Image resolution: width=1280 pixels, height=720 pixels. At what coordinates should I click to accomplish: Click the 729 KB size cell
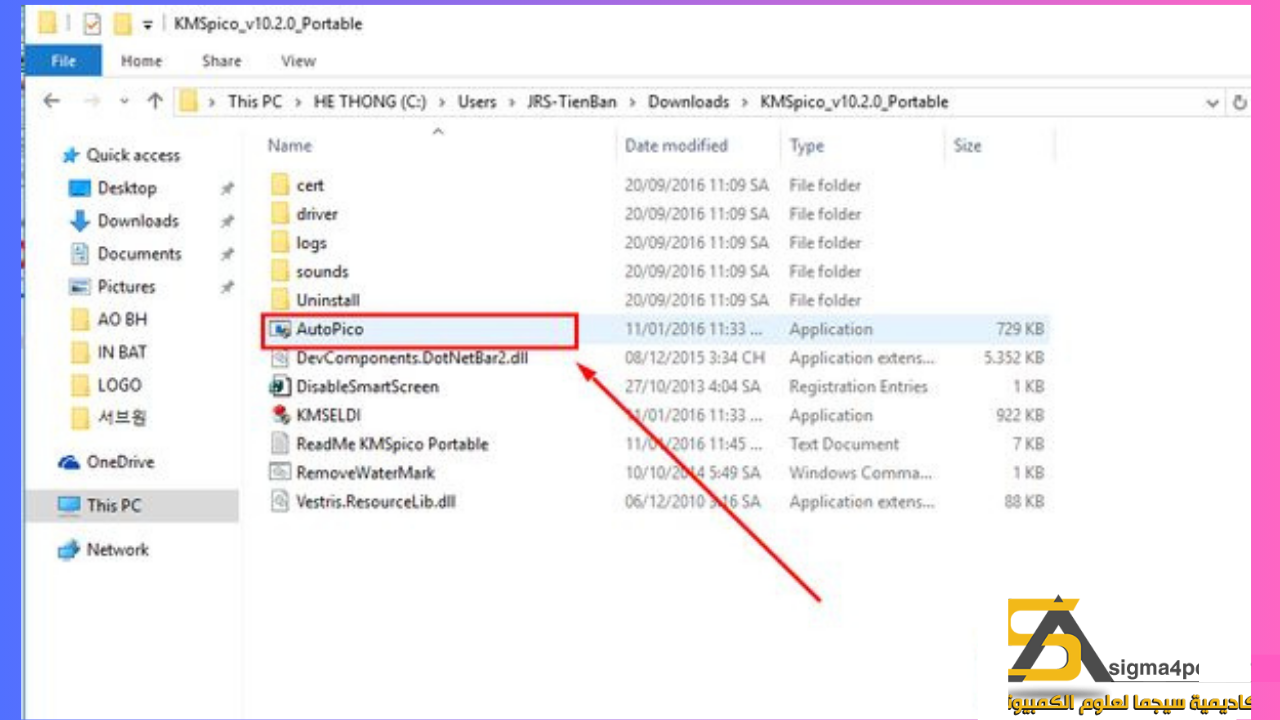1020,329
